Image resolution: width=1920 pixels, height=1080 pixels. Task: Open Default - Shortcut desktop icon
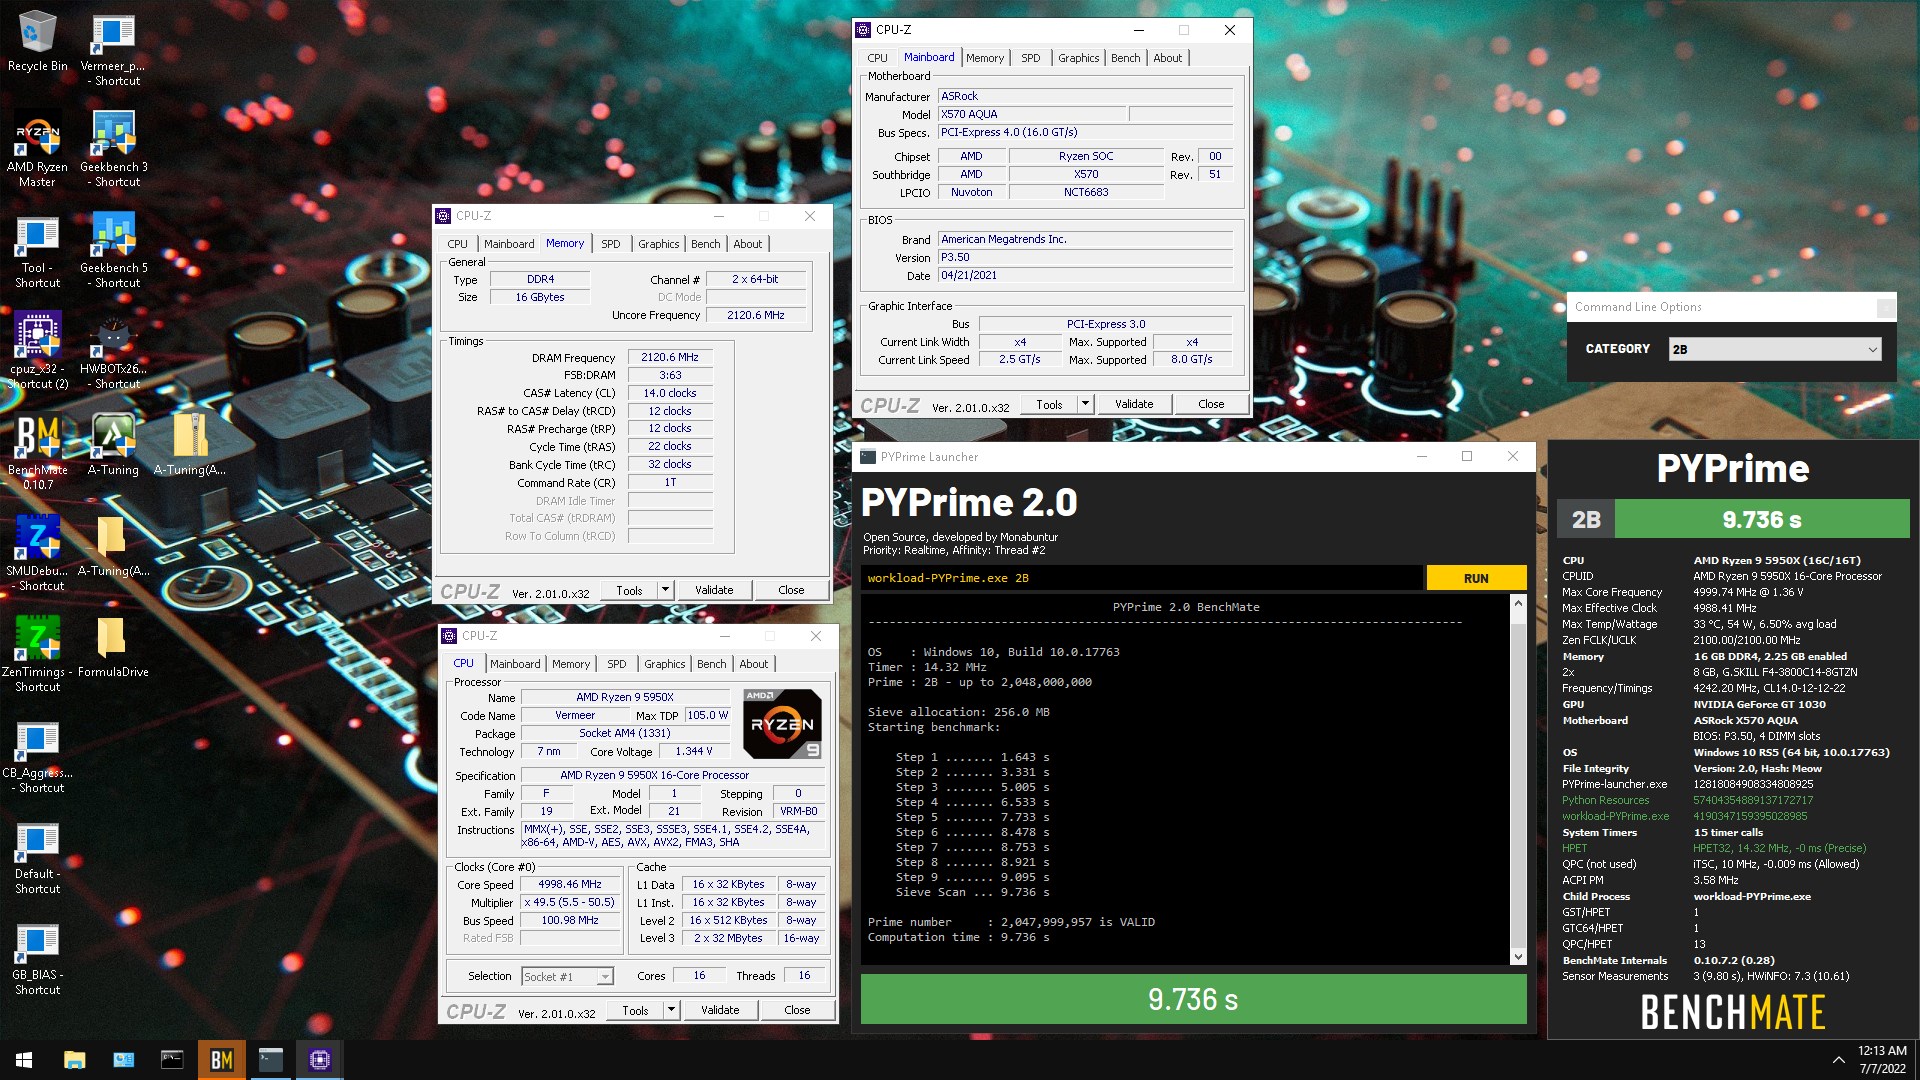pos(37,857)
